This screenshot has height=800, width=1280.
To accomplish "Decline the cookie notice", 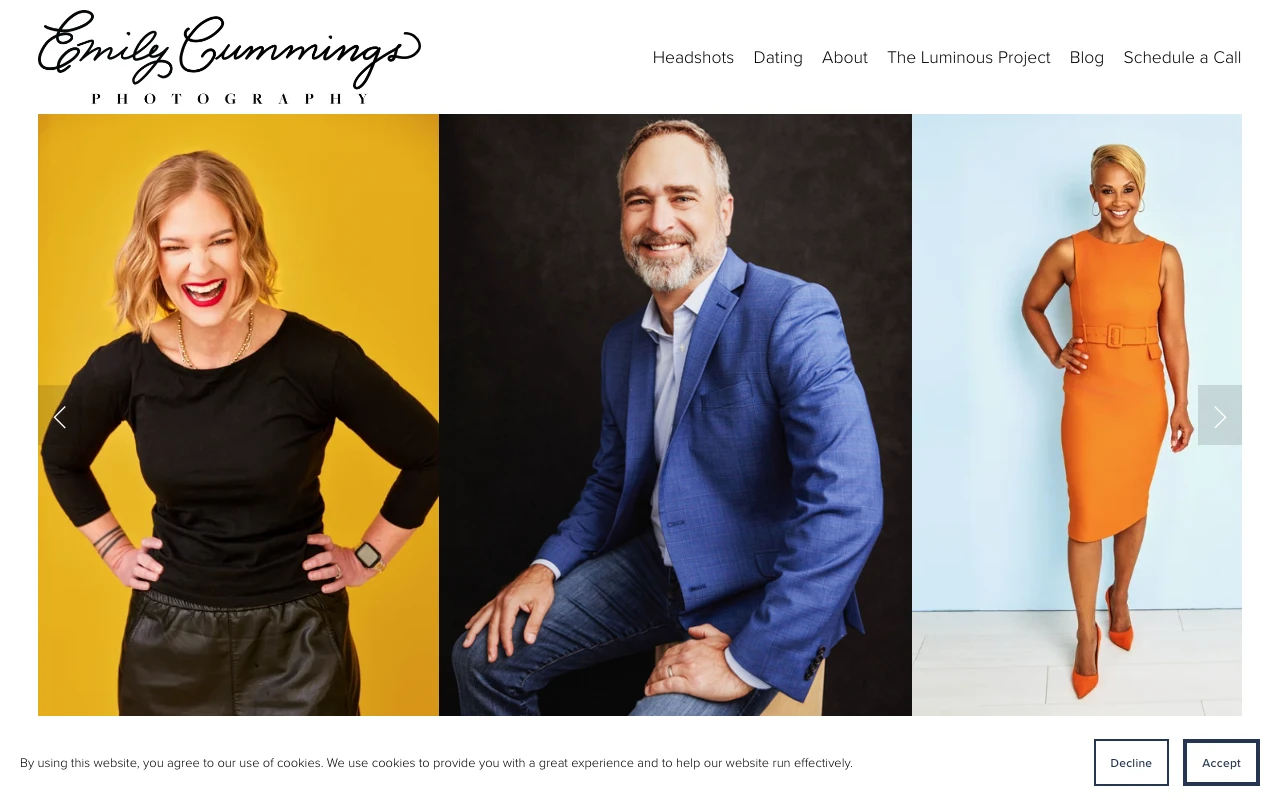I will coord(1131,763).
